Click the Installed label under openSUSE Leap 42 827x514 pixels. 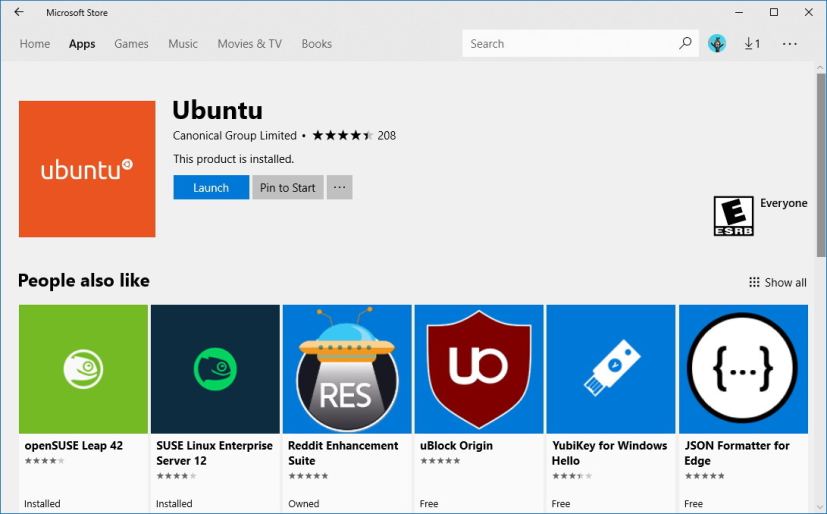coord(42,503)
